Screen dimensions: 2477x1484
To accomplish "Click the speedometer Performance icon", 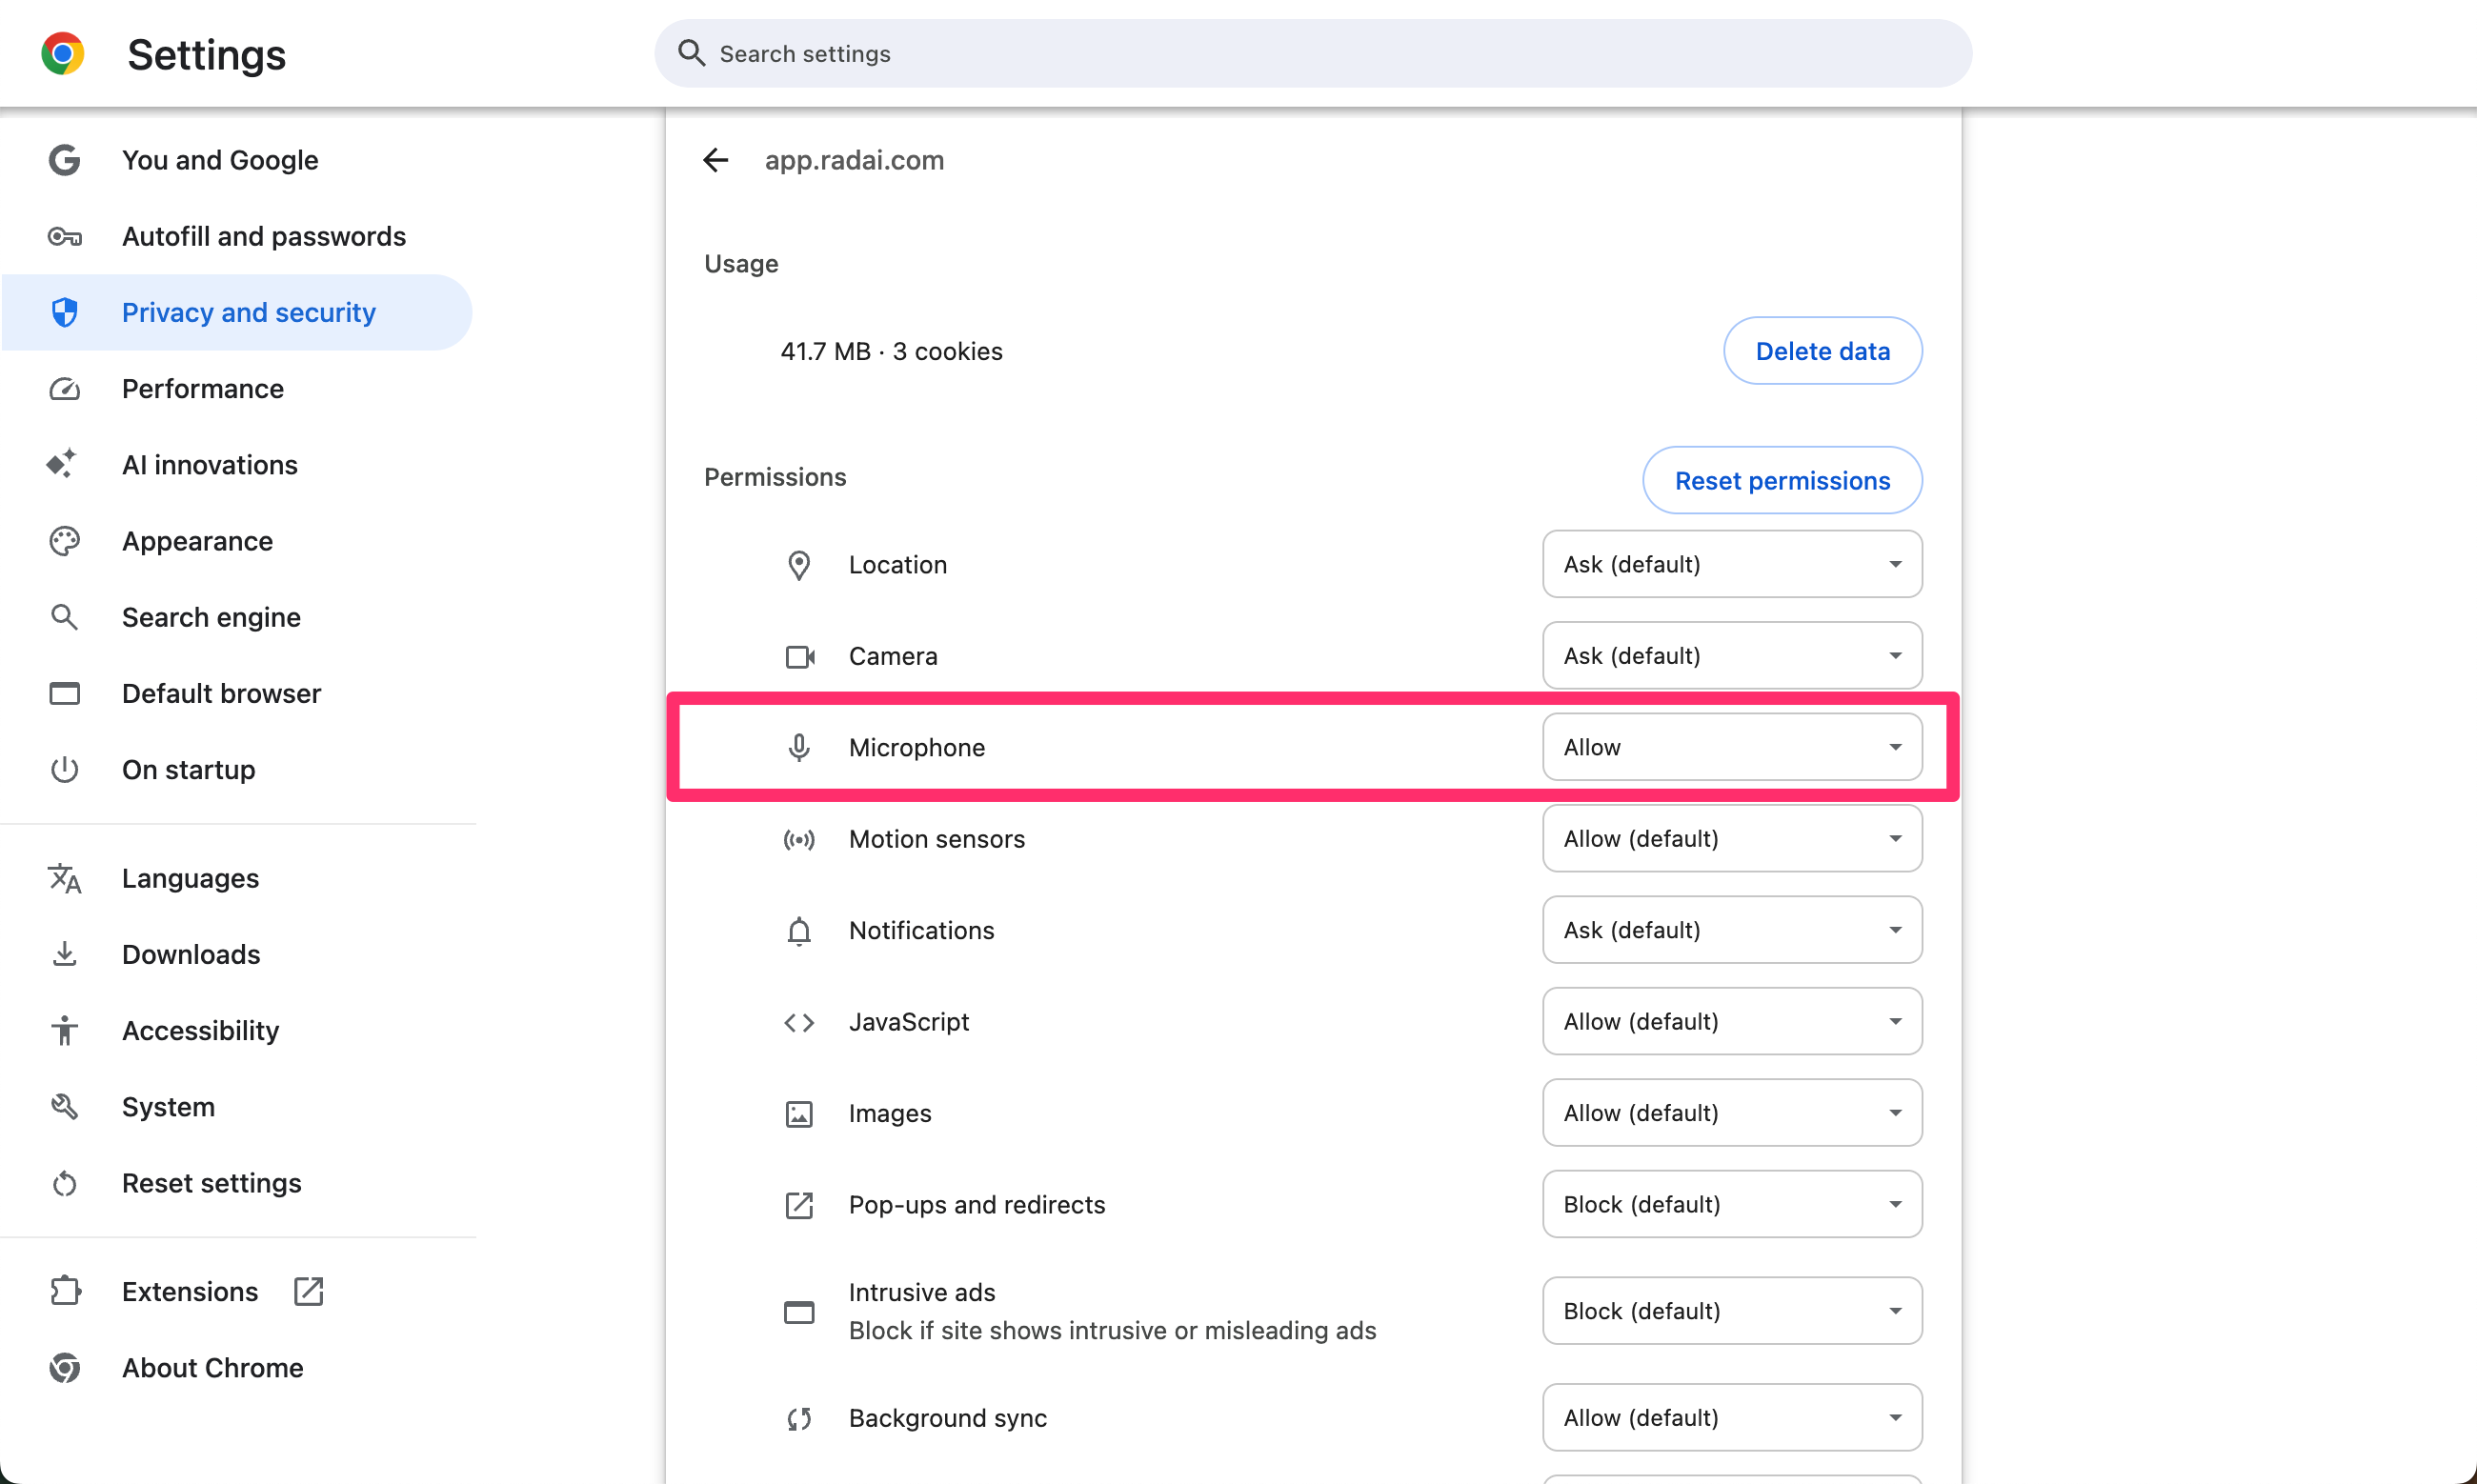I will (x=65, y=388).
